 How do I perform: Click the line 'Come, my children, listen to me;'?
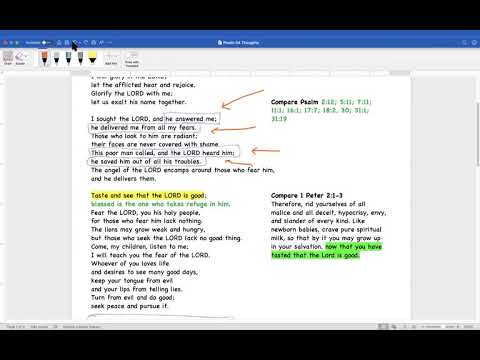pos(140,247)
